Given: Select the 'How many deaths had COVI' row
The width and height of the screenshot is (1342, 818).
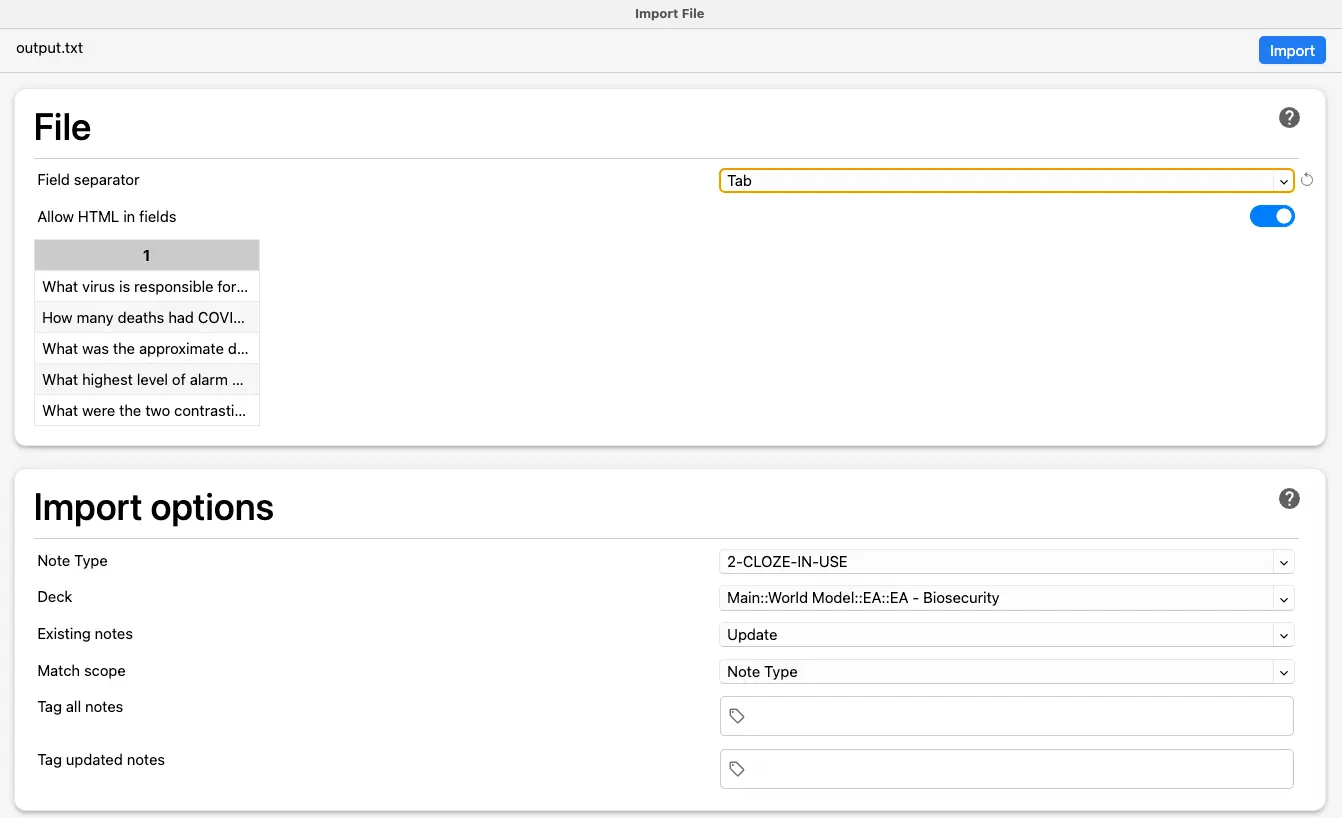Looking at the screenshot, I should [146, 318].
